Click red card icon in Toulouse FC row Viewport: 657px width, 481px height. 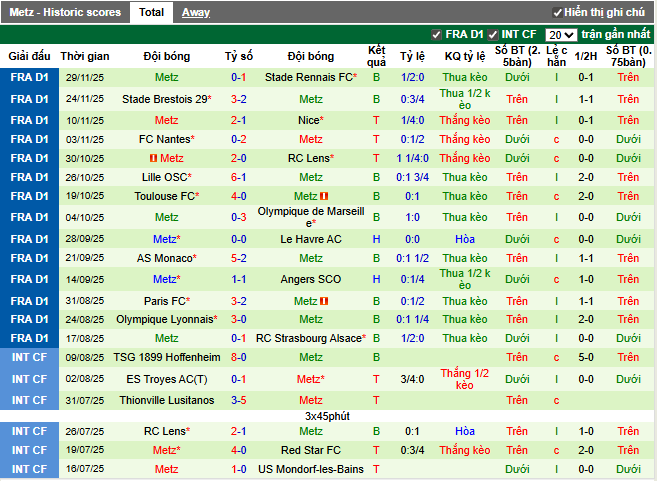click(324, 196)
